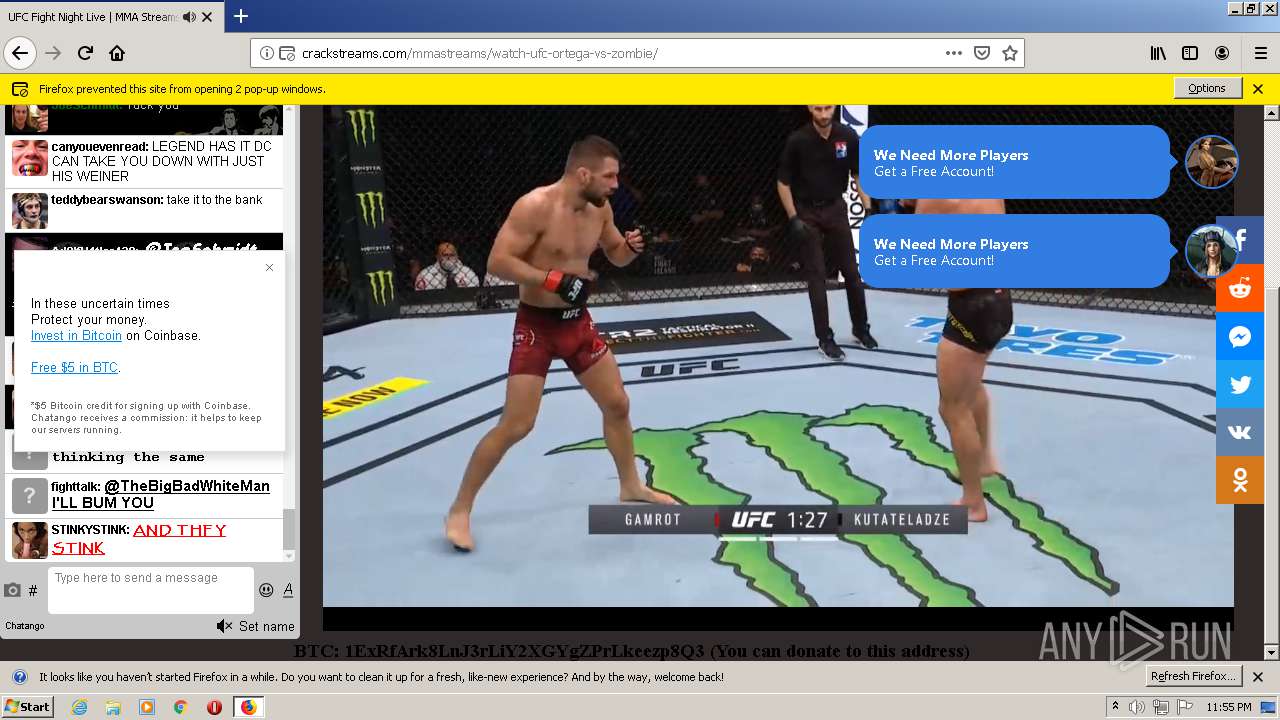Share on Twitter
This screenshot has width=1280, height=720.
[x=1240, y=385]
